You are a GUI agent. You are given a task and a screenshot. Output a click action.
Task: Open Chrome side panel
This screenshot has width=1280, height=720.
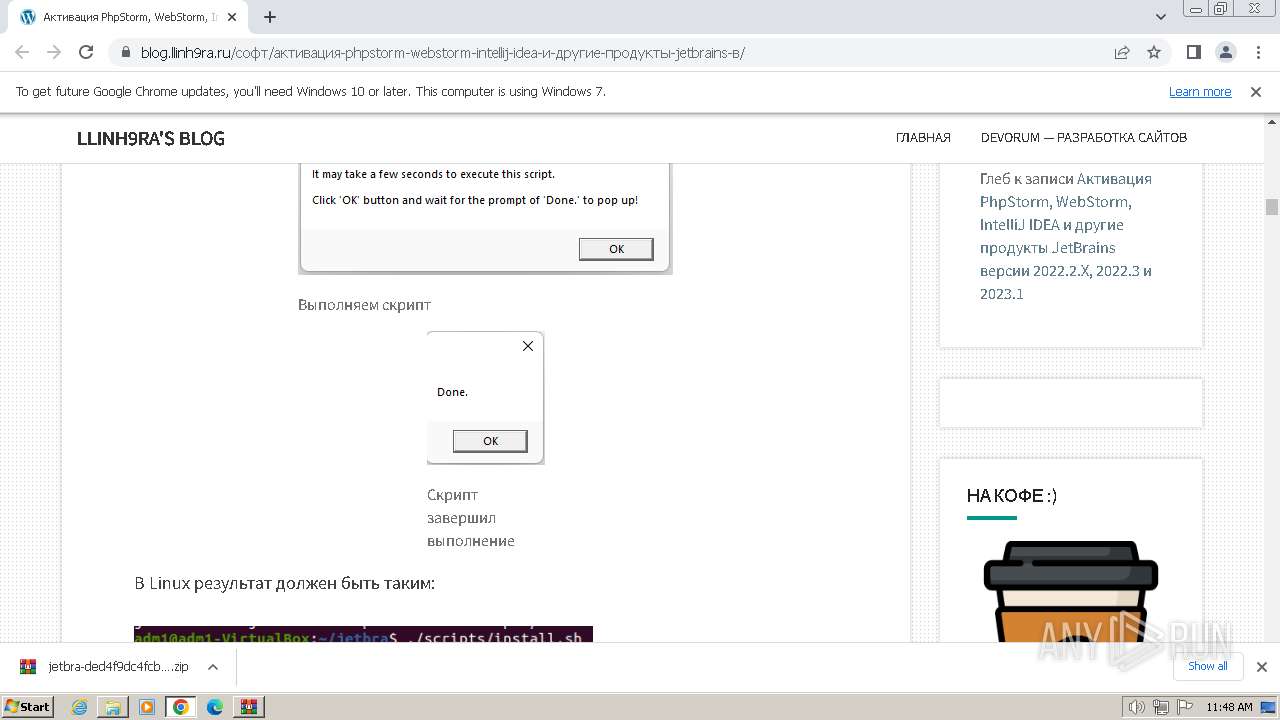(1193, 52)
